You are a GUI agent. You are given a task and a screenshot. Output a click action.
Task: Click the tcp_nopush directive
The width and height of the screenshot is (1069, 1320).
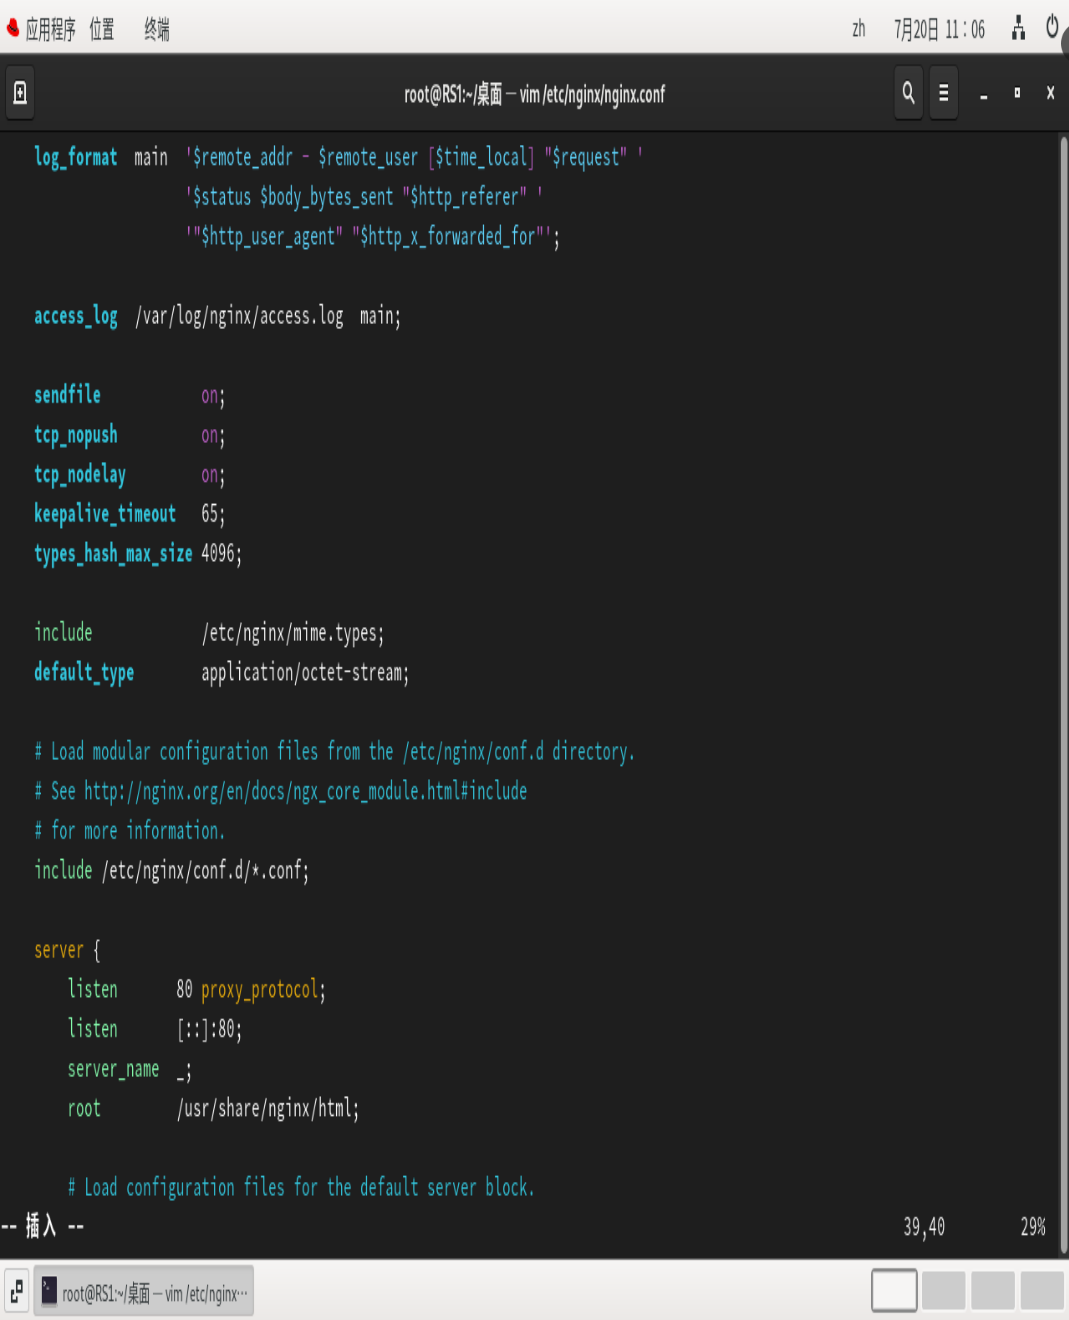coord(76,435)
